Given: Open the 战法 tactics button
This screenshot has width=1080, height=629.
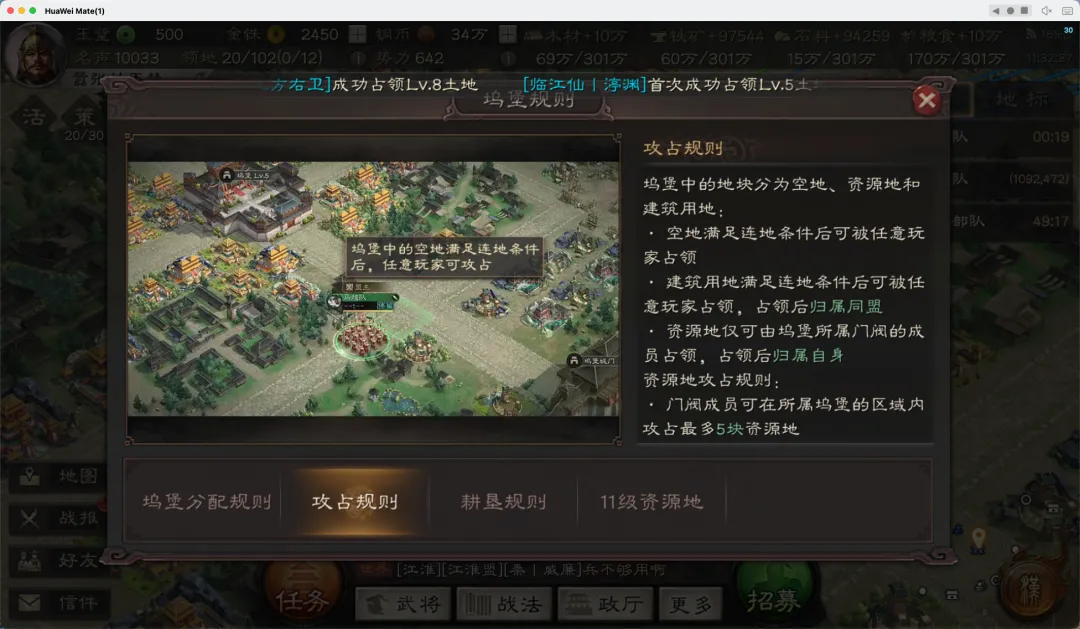Looking at the screenshot, I should click(504, 604).
